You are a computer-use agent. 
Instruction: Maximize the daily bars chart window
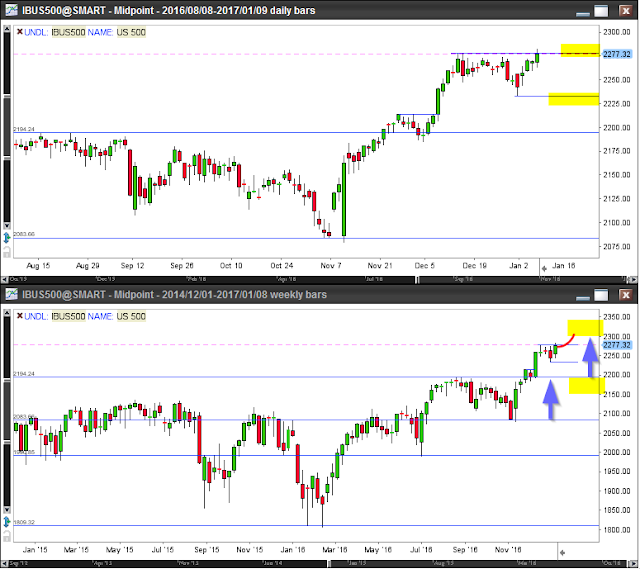point(601,11)
